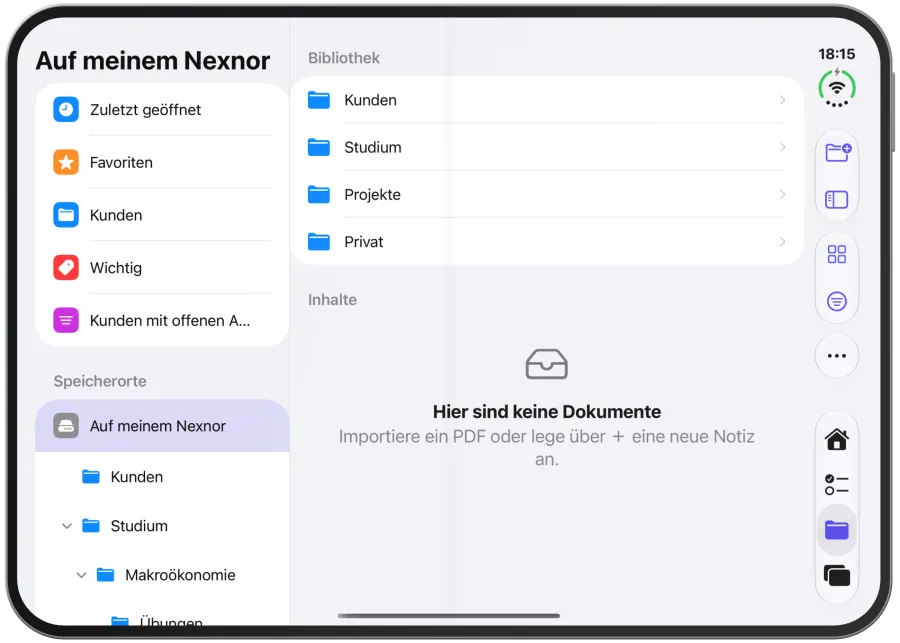Click the Speicherorte section header
The image size is (900, 643).
point(100,381)
